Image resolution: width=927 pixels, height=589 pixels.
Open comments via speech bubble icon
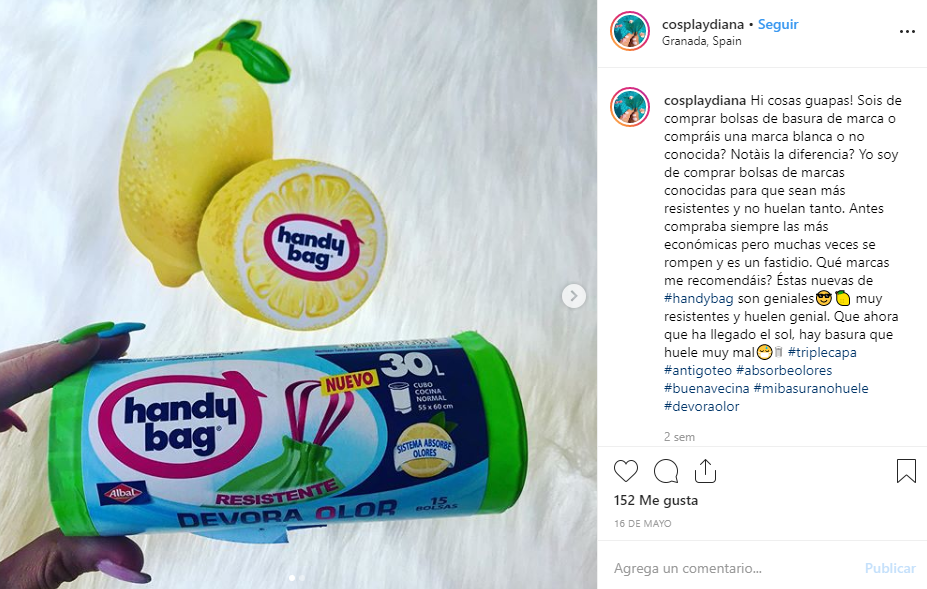[x=666, y=471]
